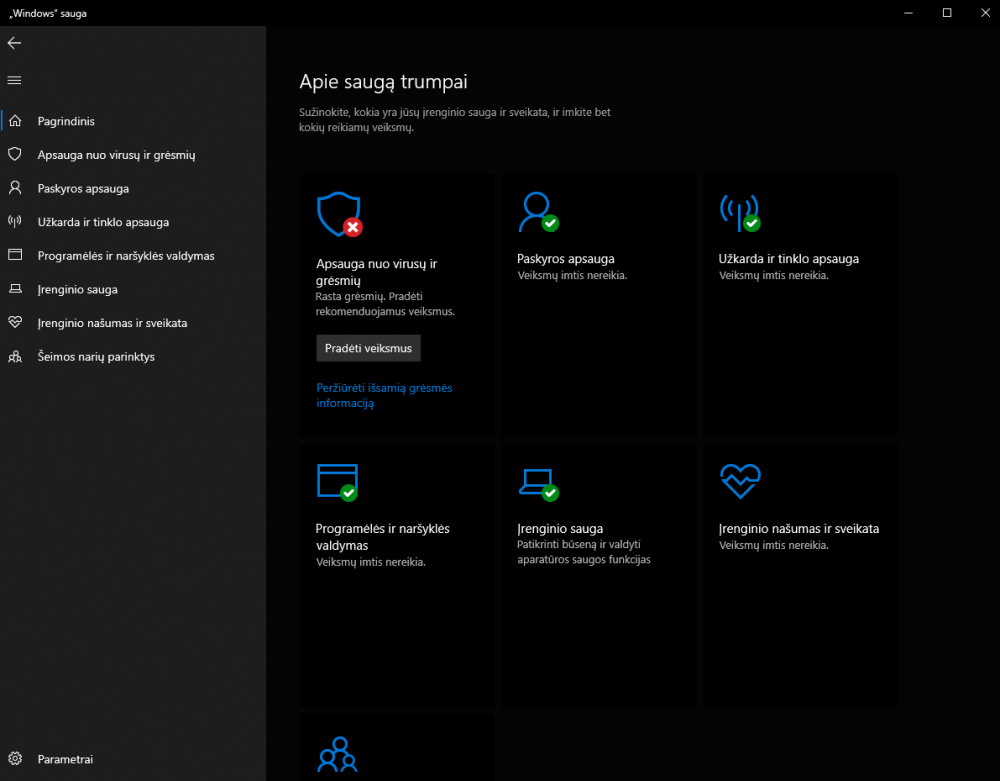Click the home icon beside Pagrindinis
The image size is (1000, 781).
tap(15, 120)
